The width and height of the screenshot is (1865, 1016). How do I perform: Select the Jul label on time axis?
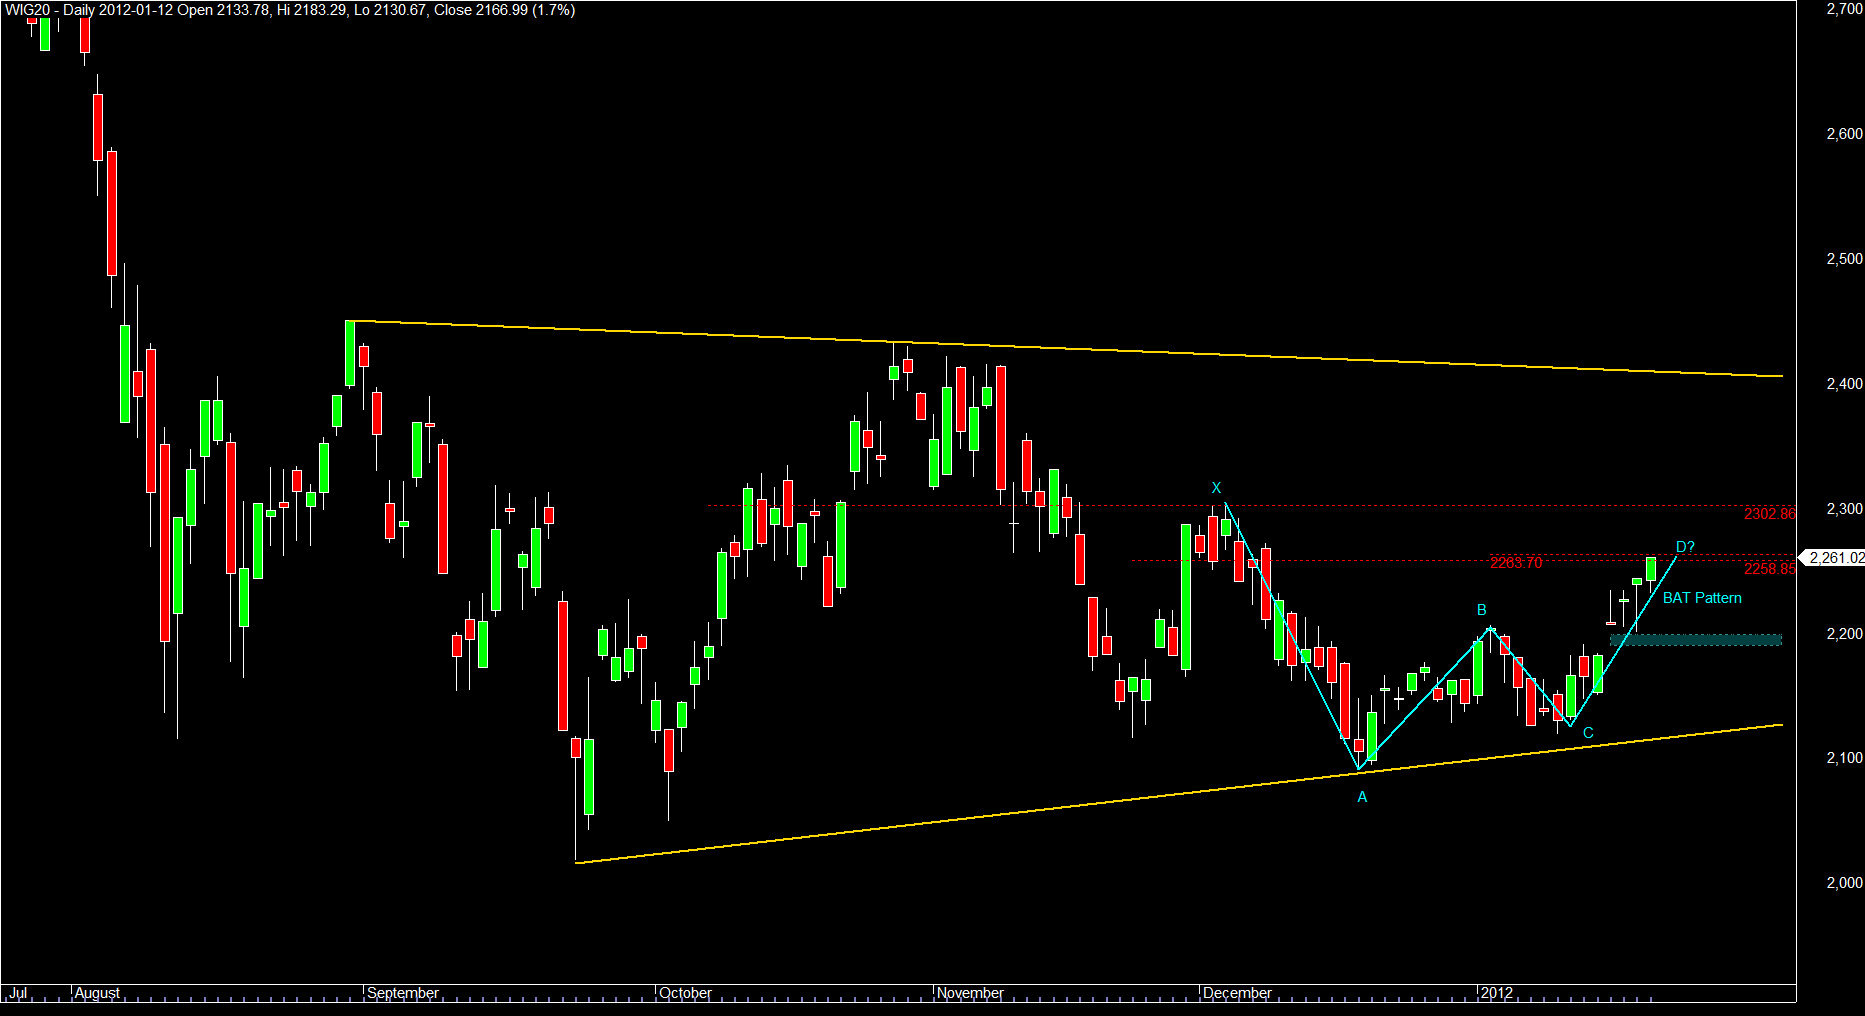18,993
